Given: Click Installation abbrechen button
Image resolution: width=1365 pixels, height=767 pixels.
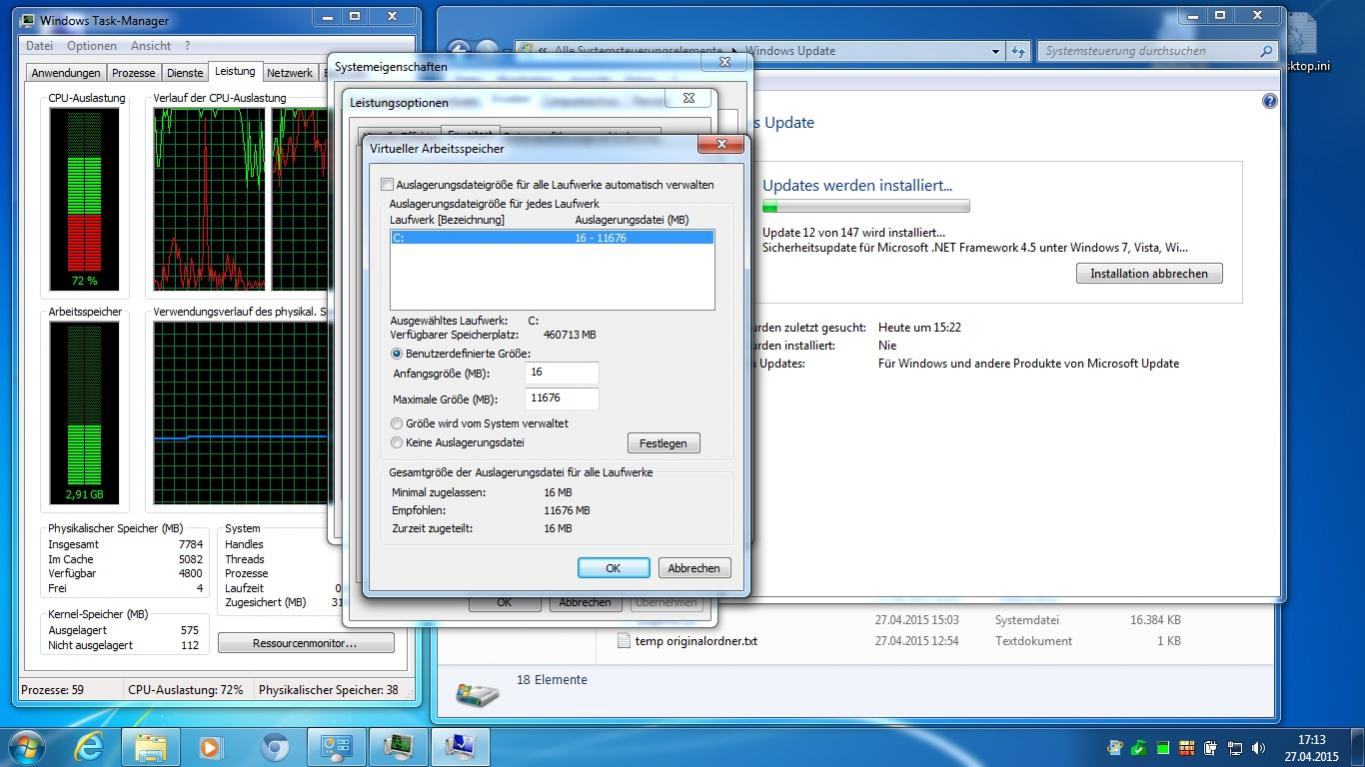Looking at the screenshot, I should pos(1149,274).
